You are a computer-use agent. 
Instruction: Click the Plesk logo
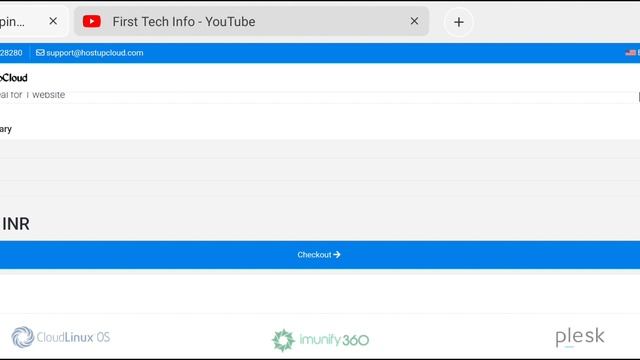580,337
